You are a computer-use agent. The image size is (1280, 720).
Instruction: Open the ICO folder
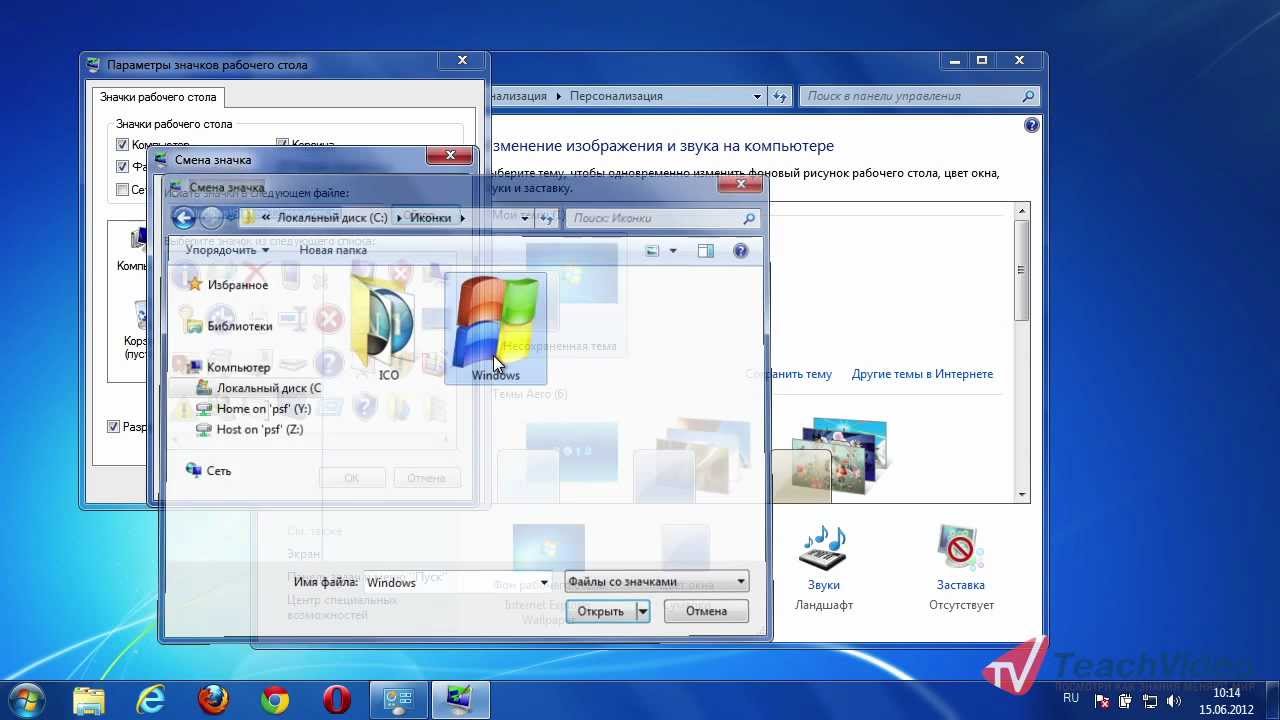(x=388, y=328)
